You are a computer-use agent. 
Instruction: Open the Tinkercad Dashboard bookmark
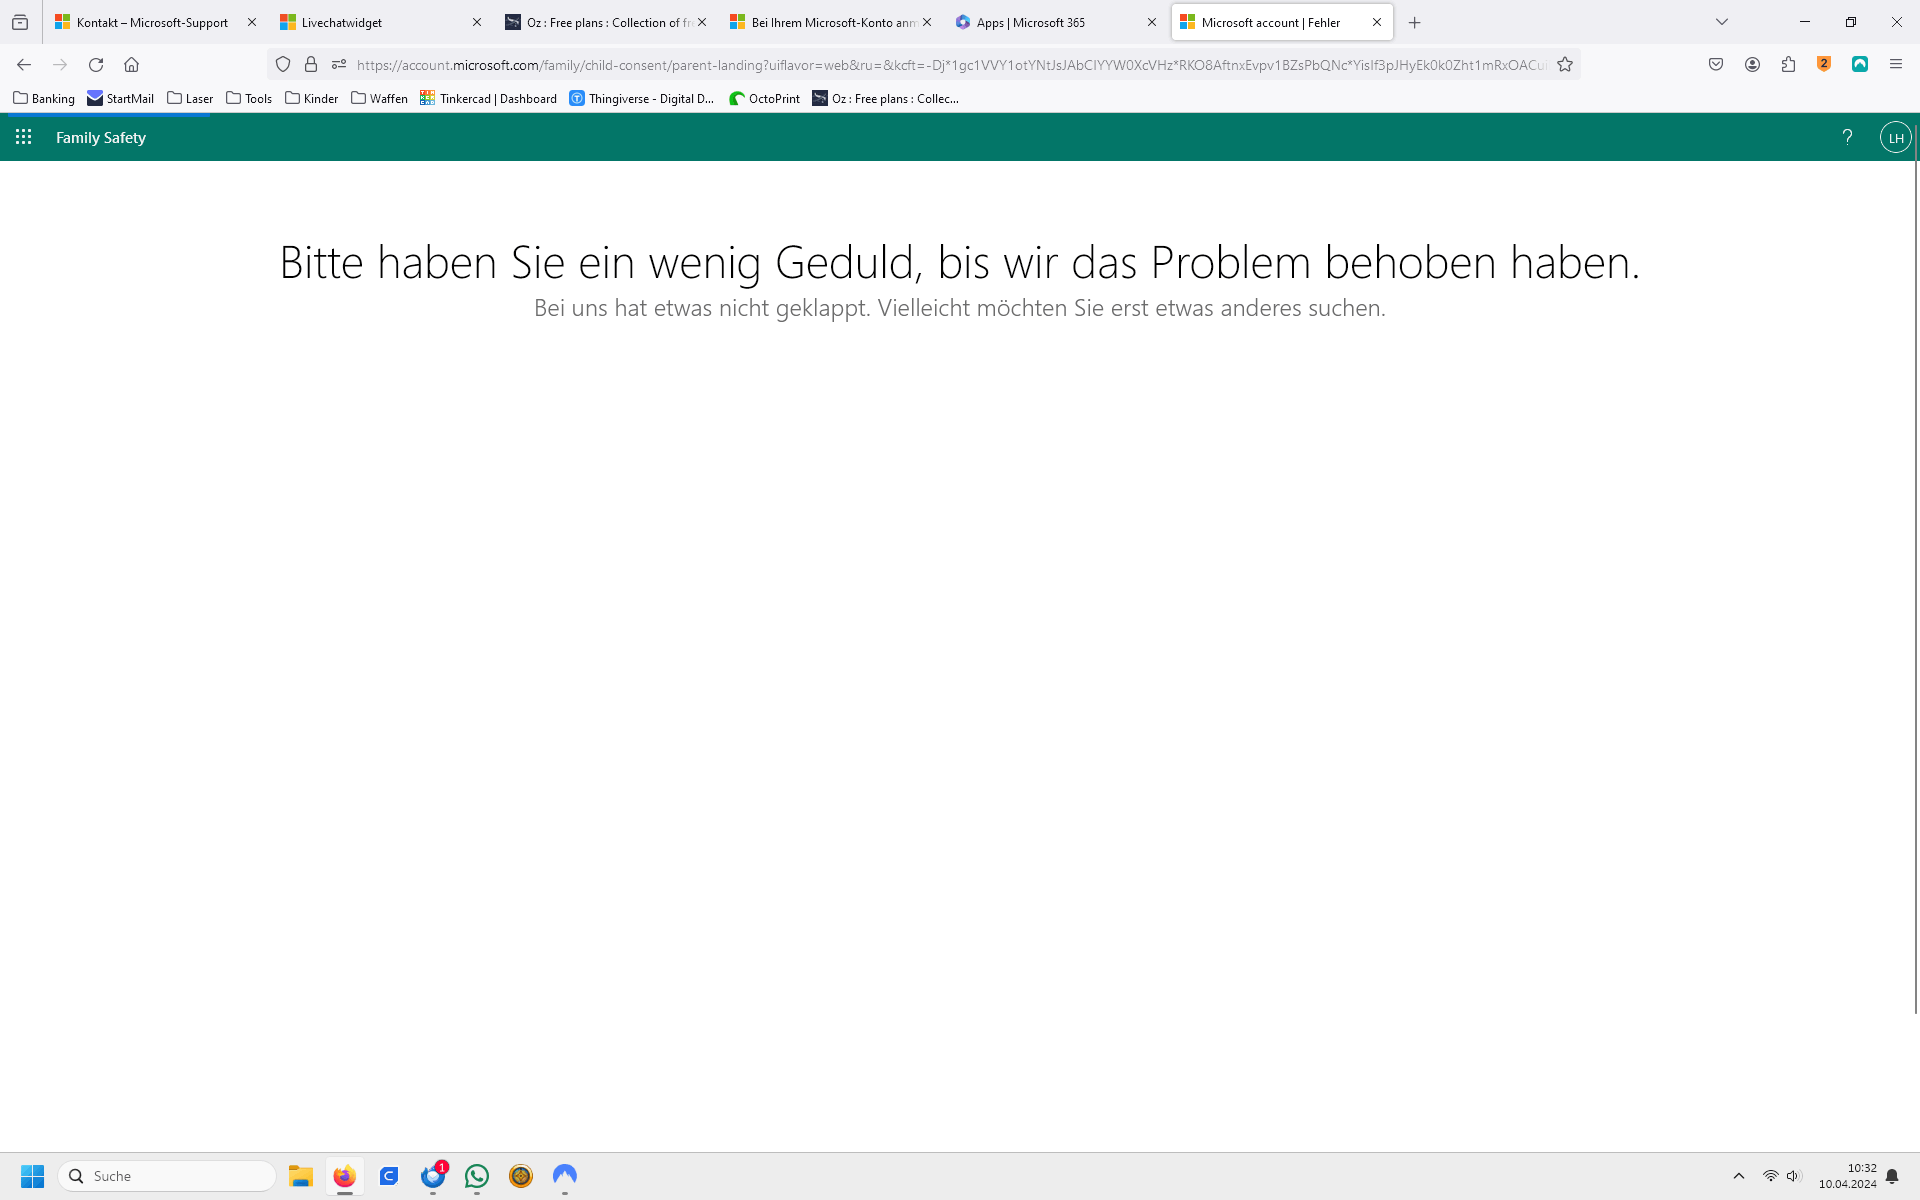click(488, 98)
